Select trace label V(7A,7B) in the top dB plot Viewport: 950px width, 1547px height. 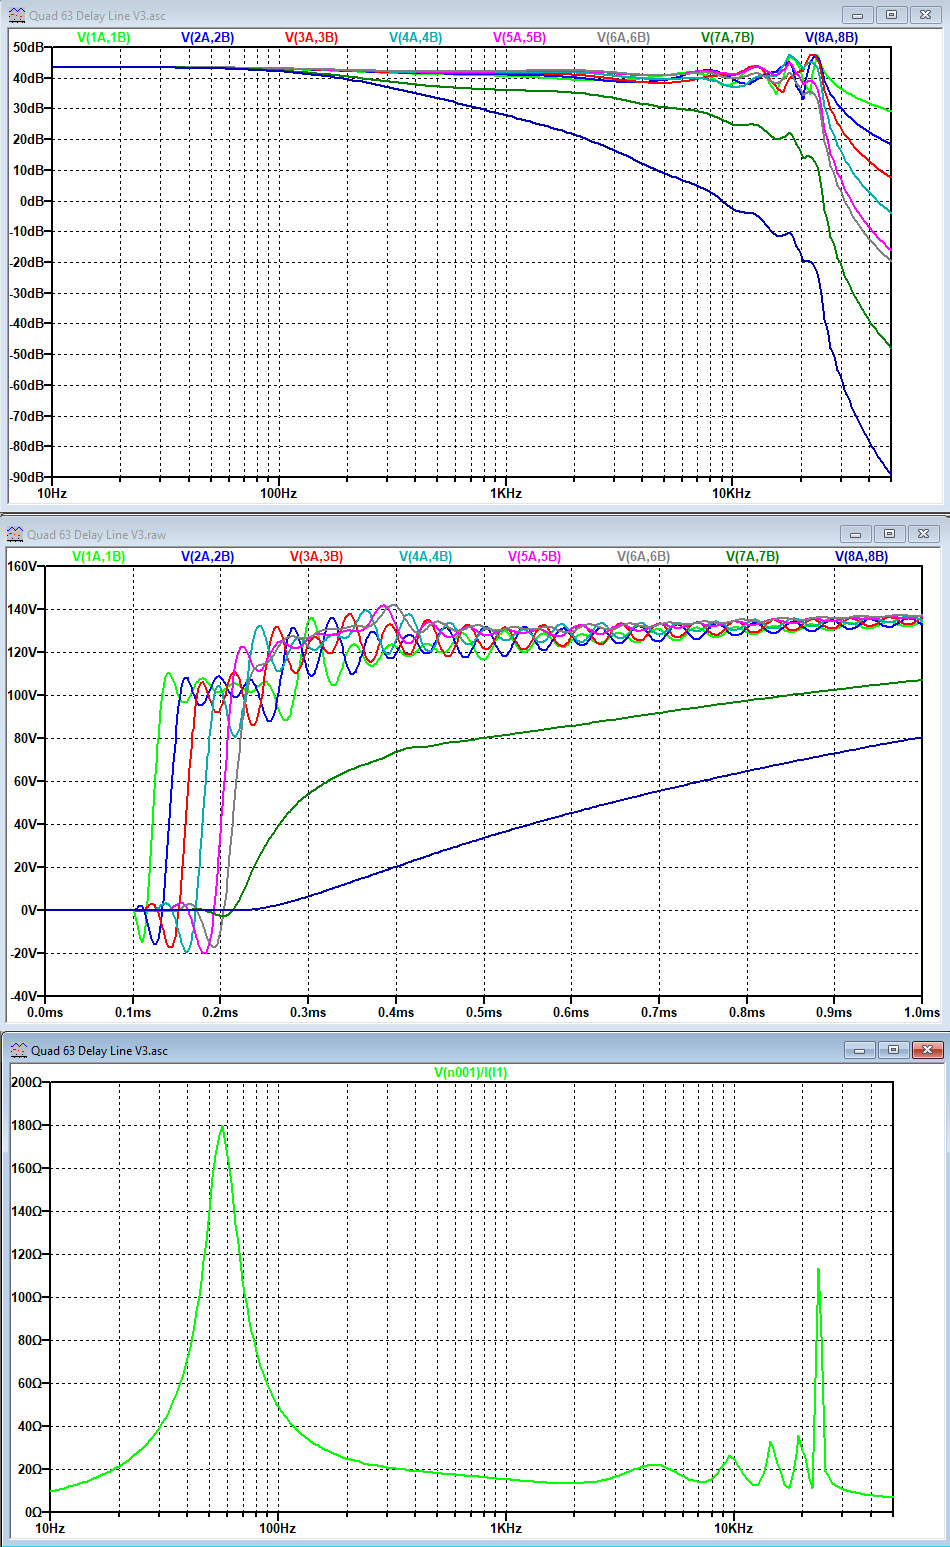pos(728,37)
